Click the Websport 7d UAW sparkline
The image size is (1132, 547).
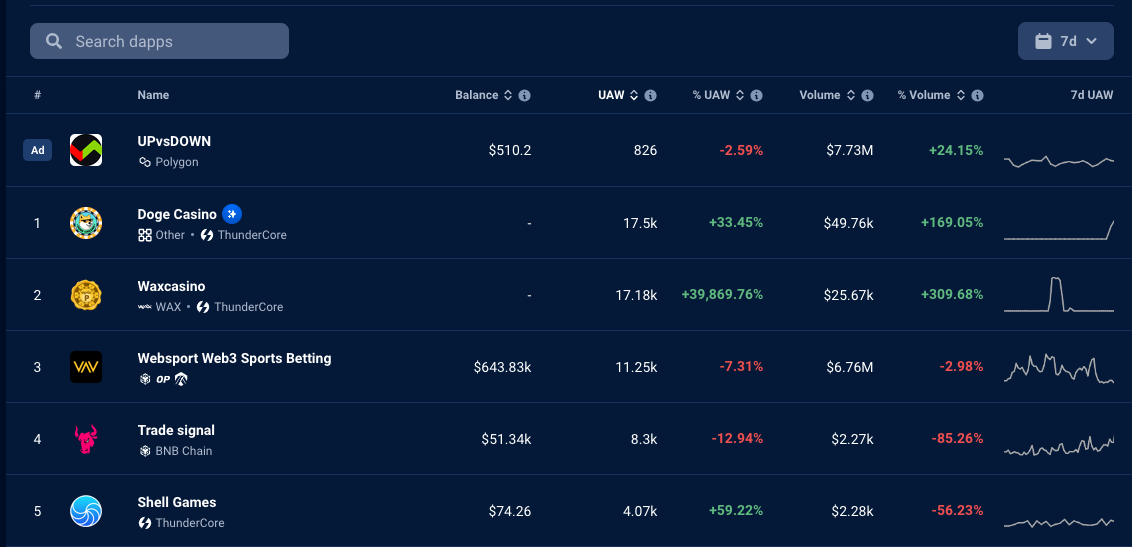click(x=1058, y=369)
